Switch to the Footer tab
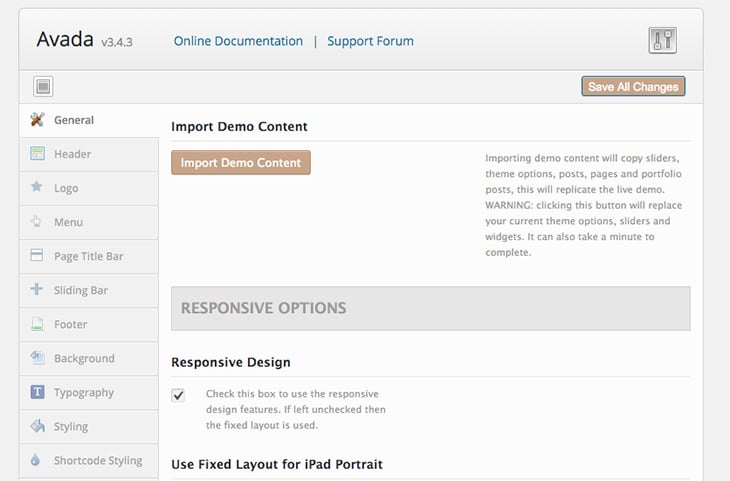This screenshot has height=481, width=730. pyautogui.click(x=89, y=324)
